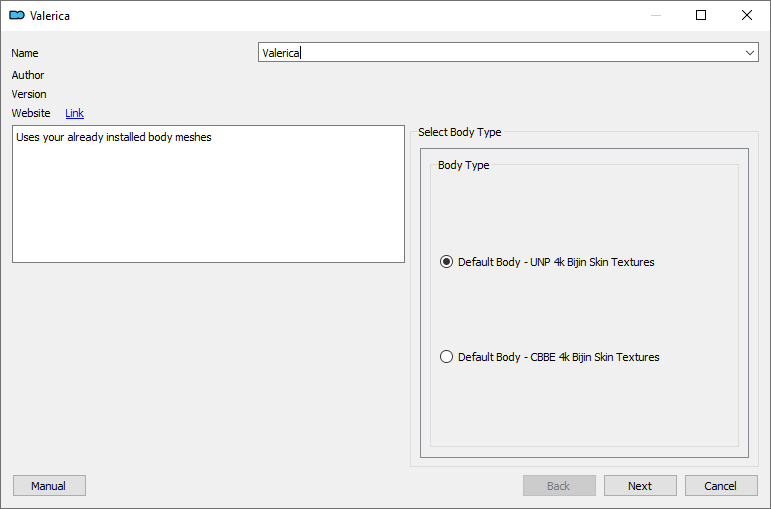Click the Valerica app icon in title bar
This screenshot has width=771, height=509.
pos(17,15)
